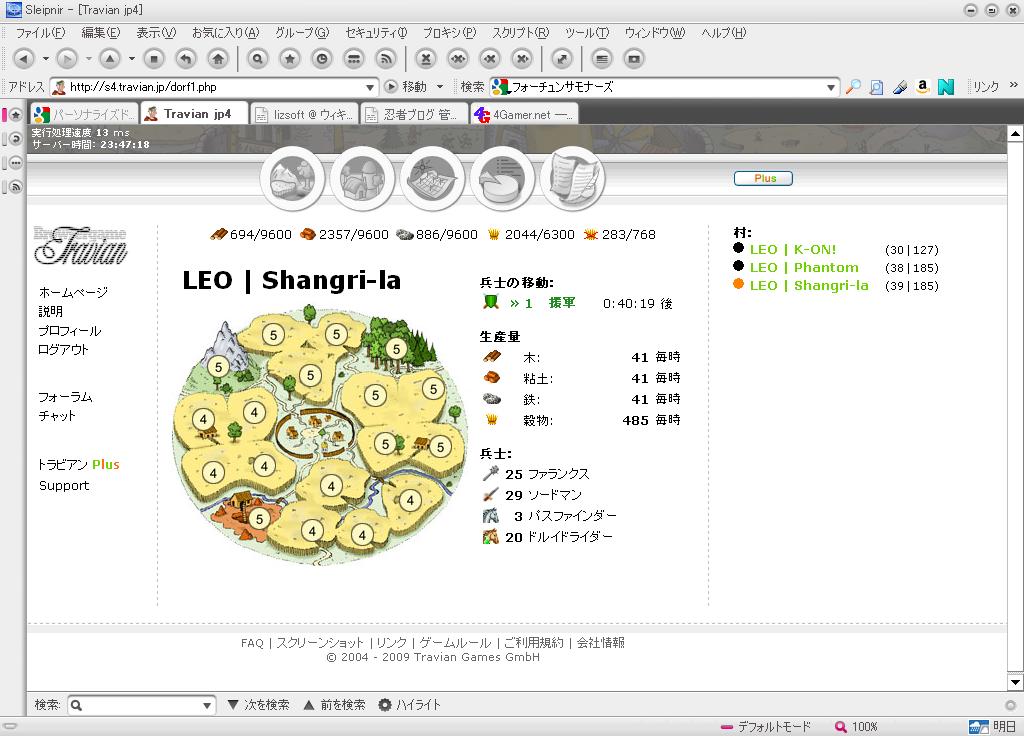Screen dimensions: 1024x736
Task: Expand the リンク toolbar chevron
Action: pos(1014,85)
